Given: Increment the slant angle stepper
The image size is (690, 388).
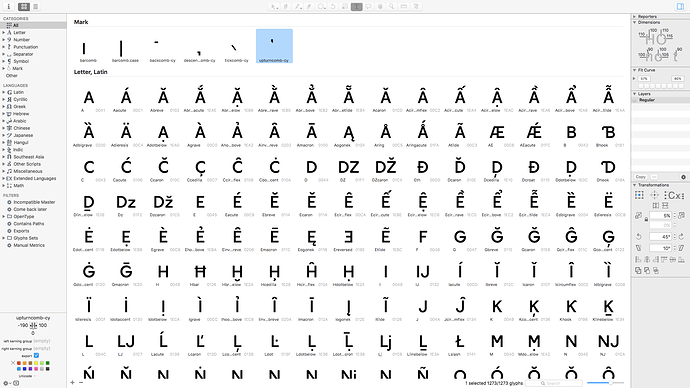Looking at the screenshot, I should tap(675, 246).
